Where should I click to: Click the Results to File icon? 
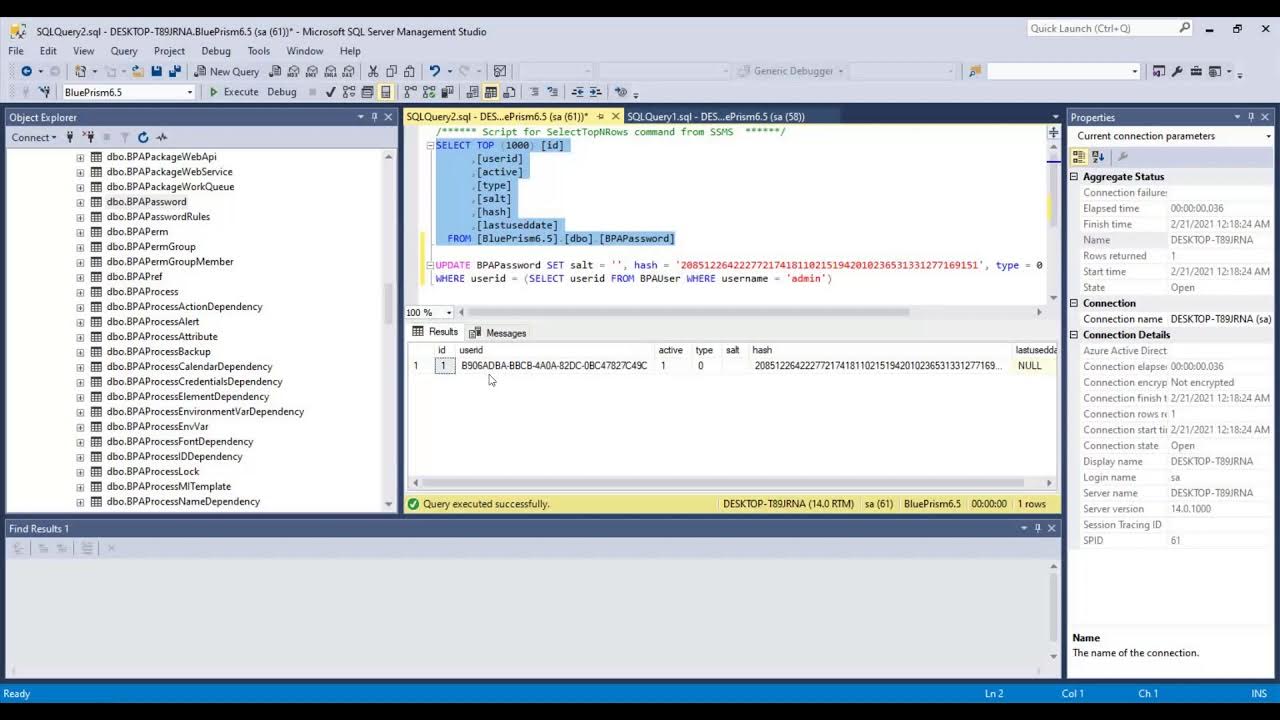click(509, 92)
